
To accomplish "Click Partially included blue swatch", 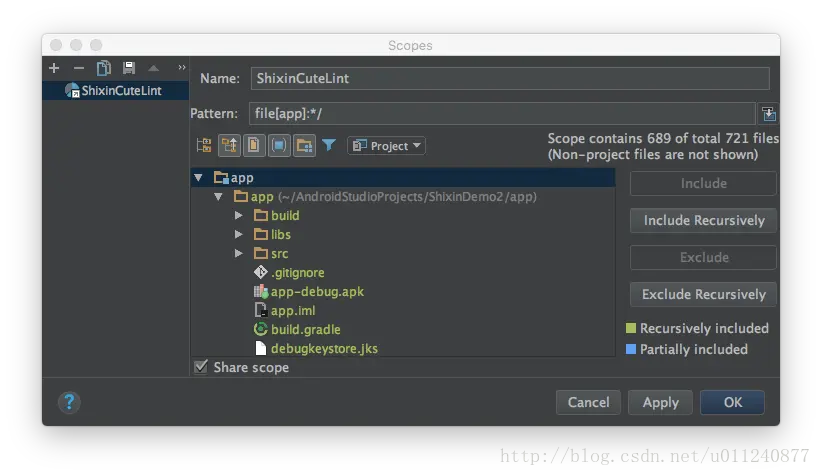I will pyautogui.click(x=631, y=349).
